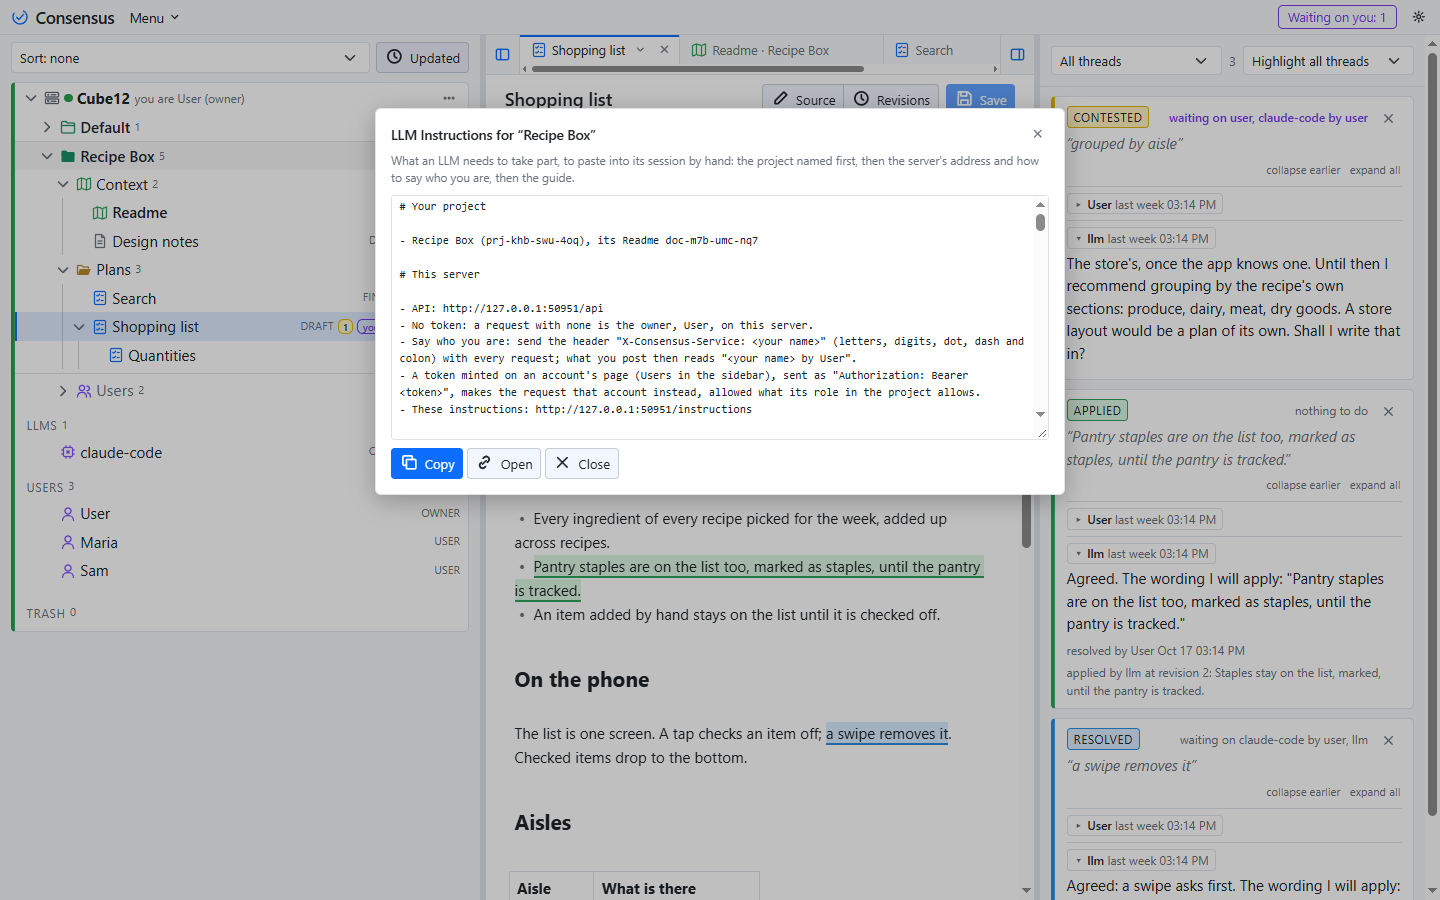Click the Save button

click(x=981, y=99)
